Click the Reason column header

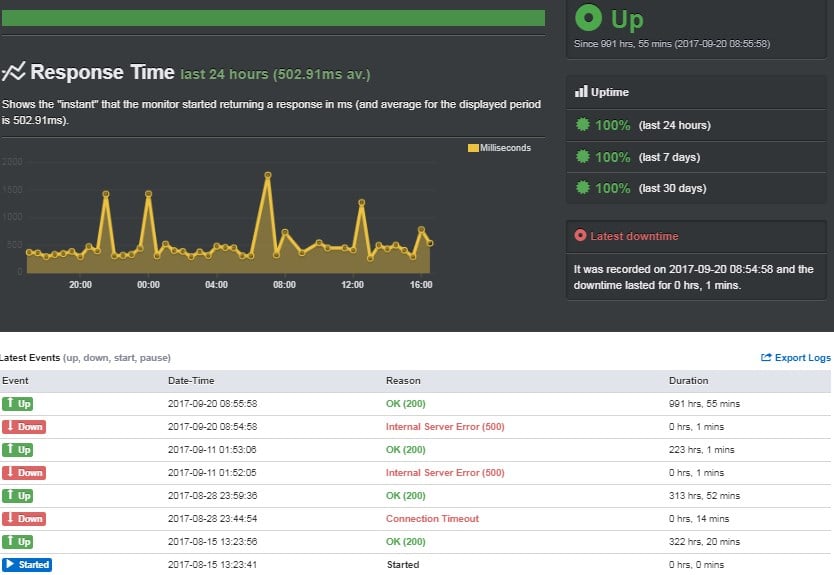(x=403, y=380)
